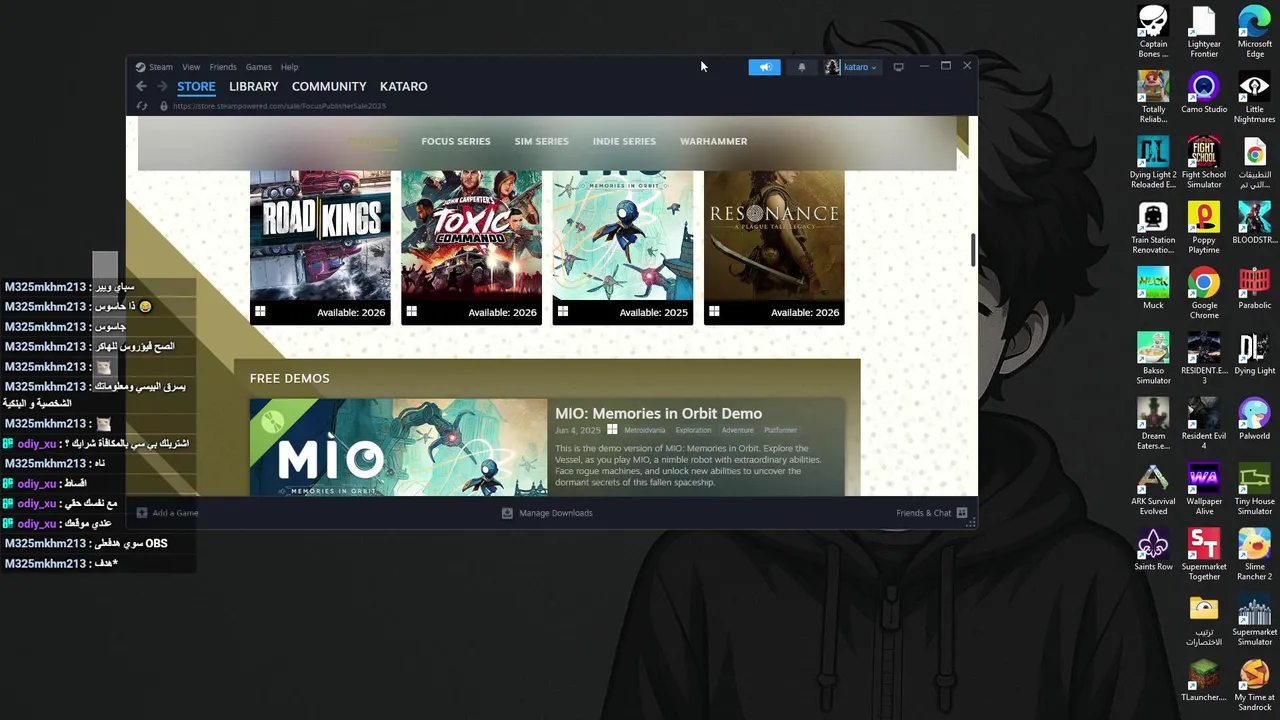This screenshot has height=720, width=1280.
Task: Launch Google Chrome from desktop
Action: click(1204, 293)
